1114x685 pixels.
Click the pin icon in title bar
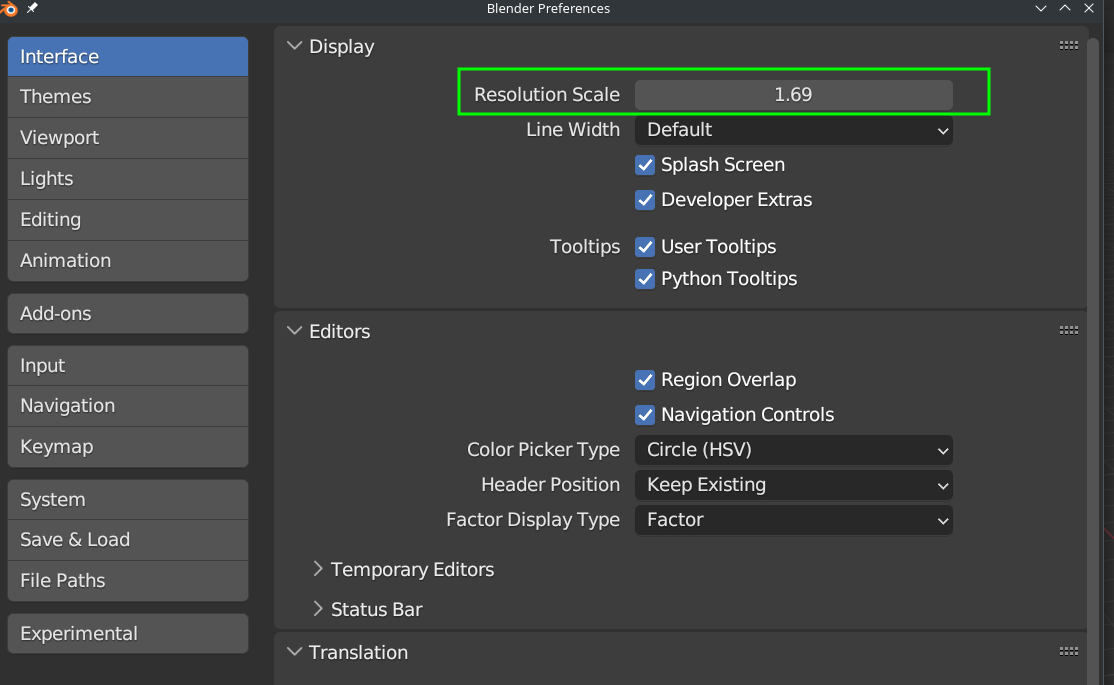[32, 8]
